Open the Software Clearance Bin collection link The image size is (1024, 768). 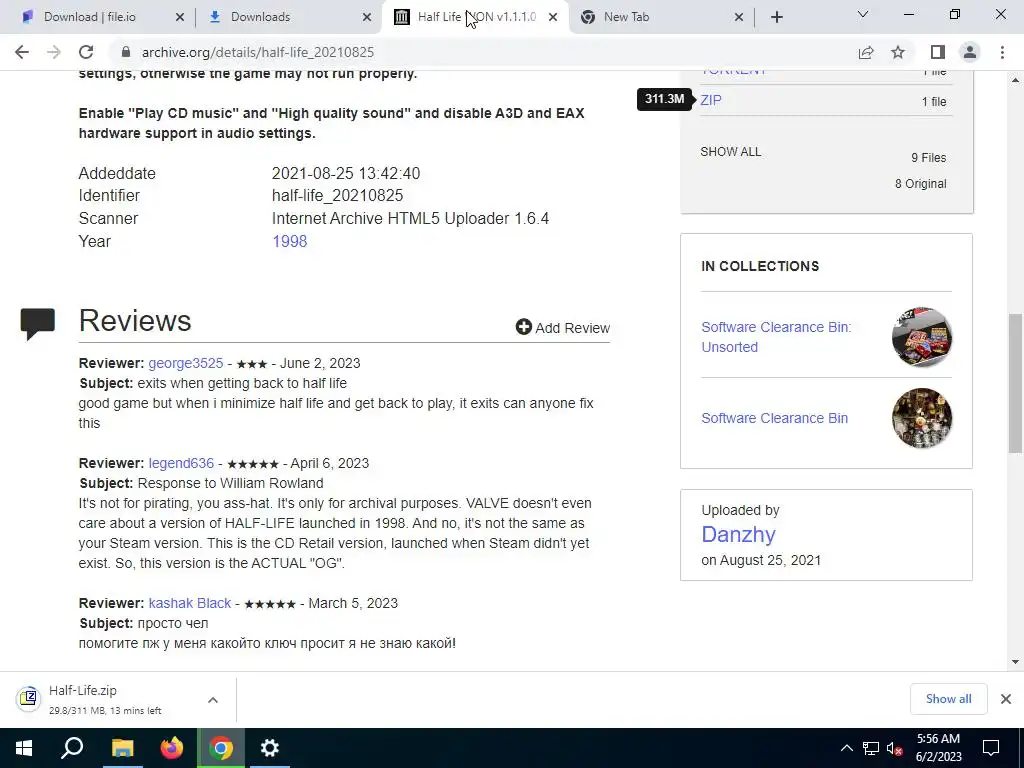click(x=775, y=418)
